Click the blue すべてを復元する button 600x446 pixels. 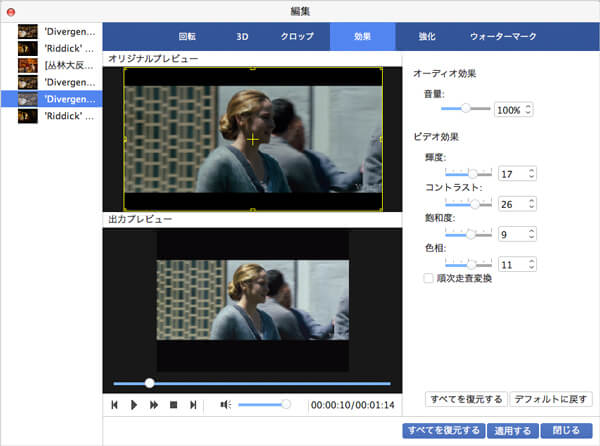click(443, 431)
